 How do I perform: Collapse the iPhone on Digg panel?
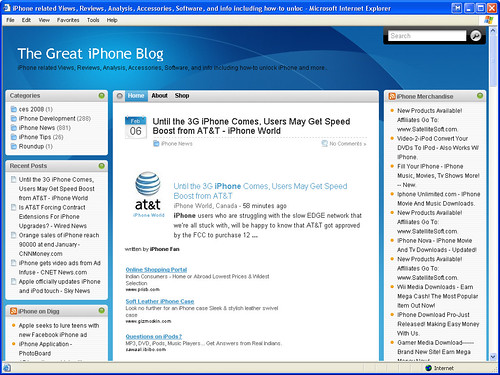(x=101, y=311)
